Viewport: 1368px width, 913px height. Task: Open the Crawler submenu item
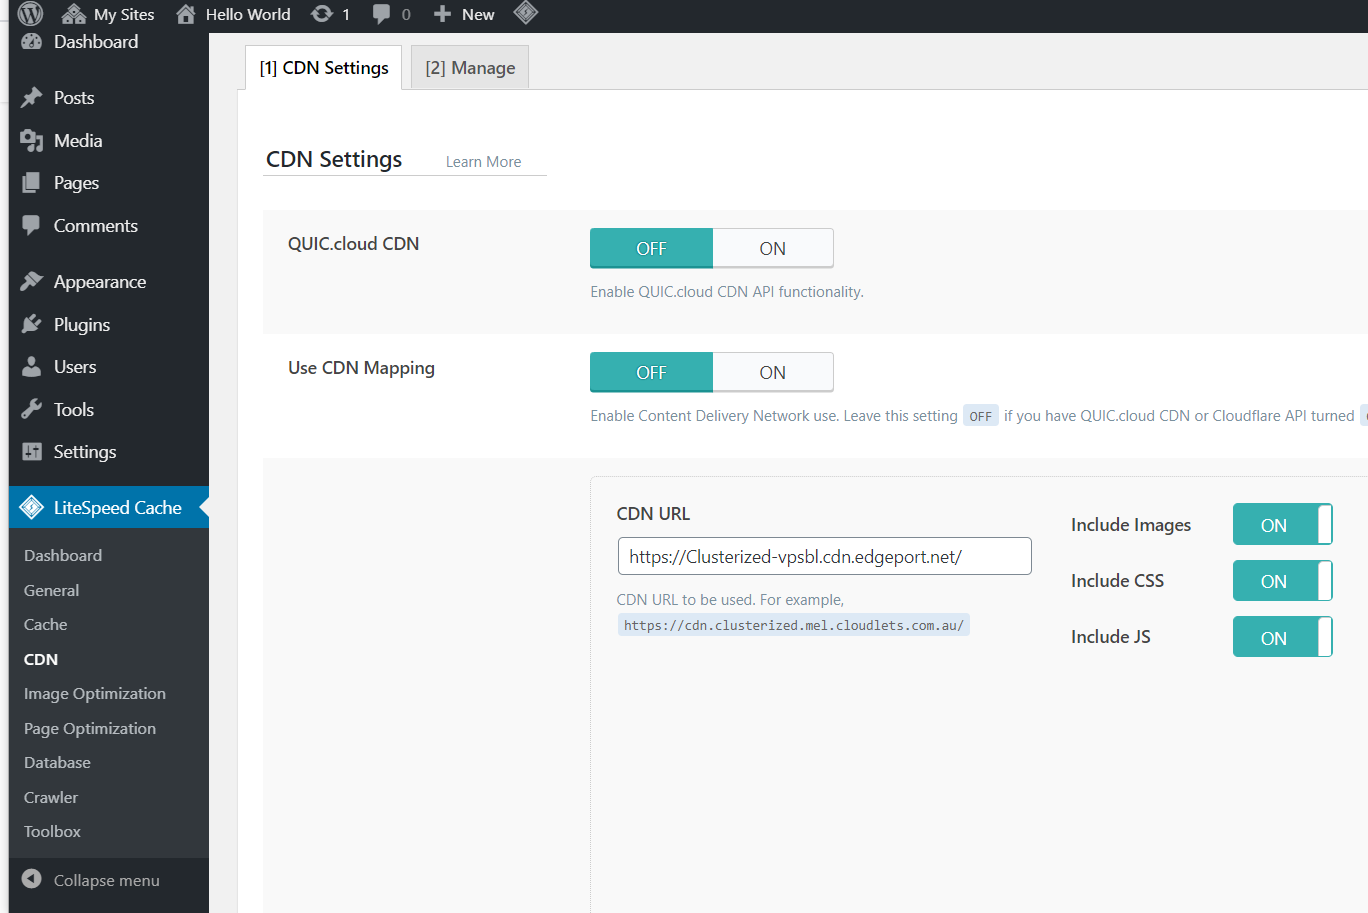[x=51, y=797]
